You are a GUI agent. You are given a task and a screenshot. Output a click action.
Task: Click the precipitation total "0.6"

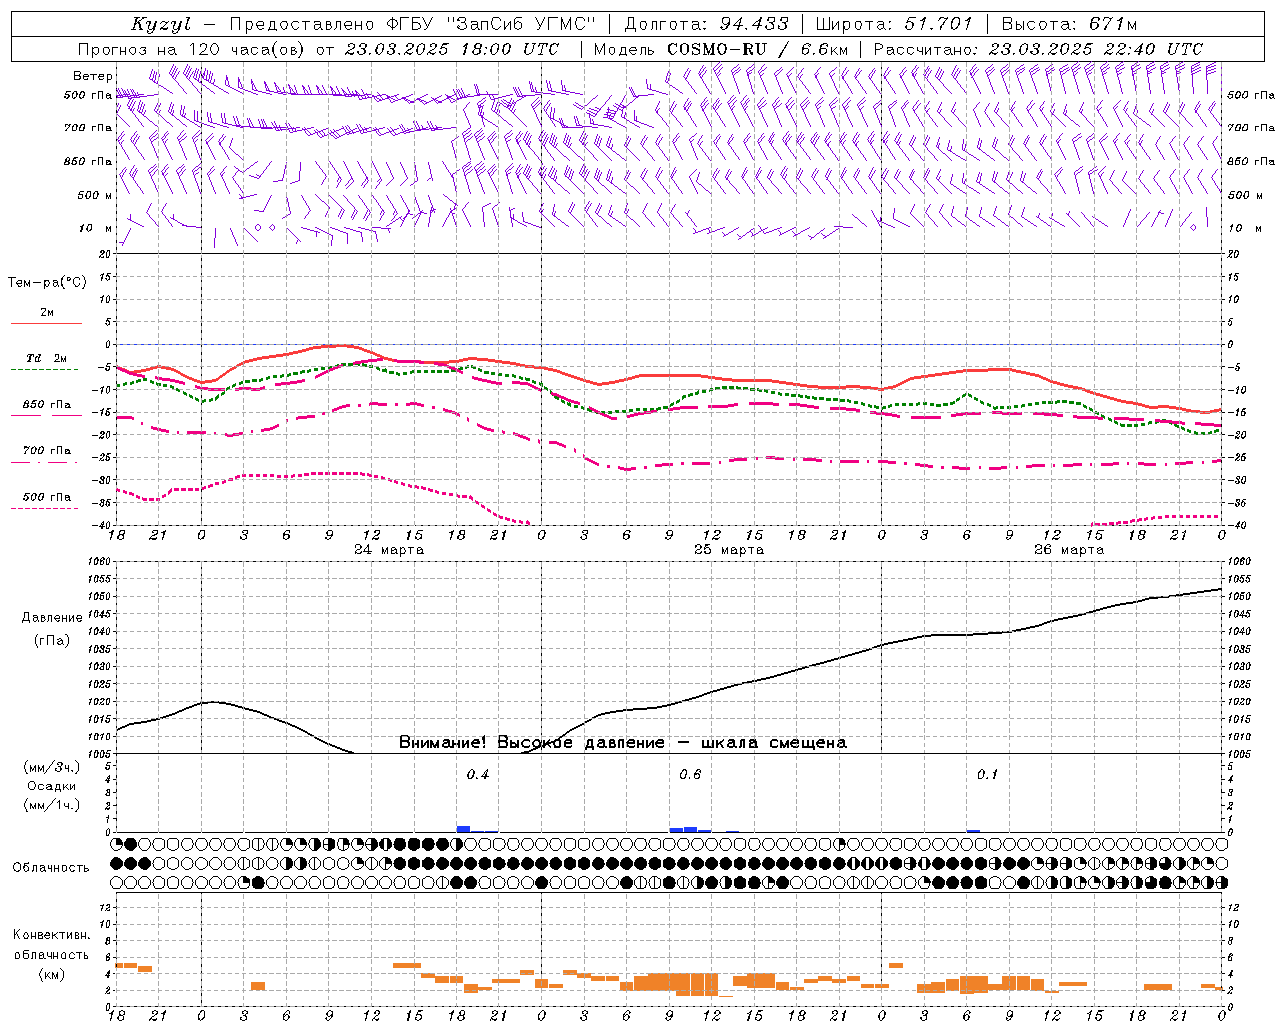[690, 775]
